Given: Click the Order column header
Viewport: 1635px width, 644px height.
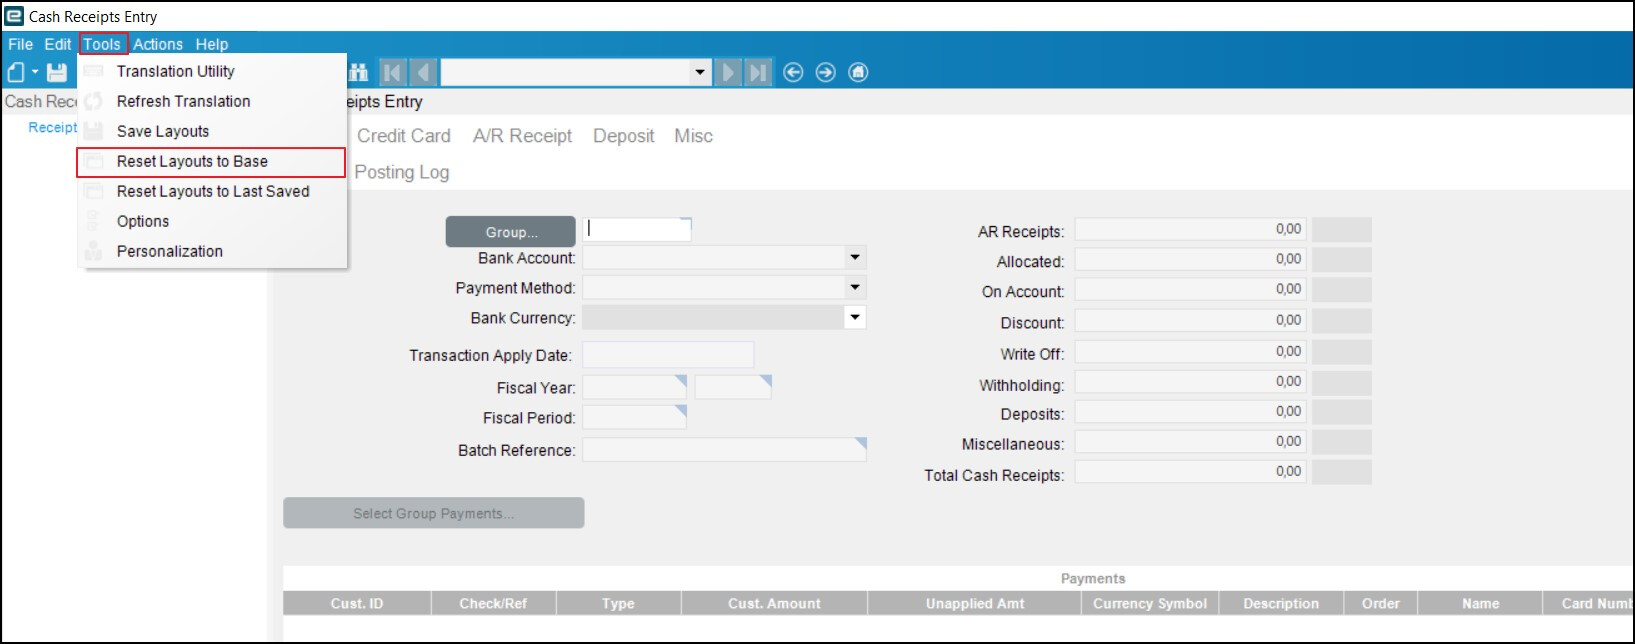Looking at the screenshot, I should [x=1381, y=603].
